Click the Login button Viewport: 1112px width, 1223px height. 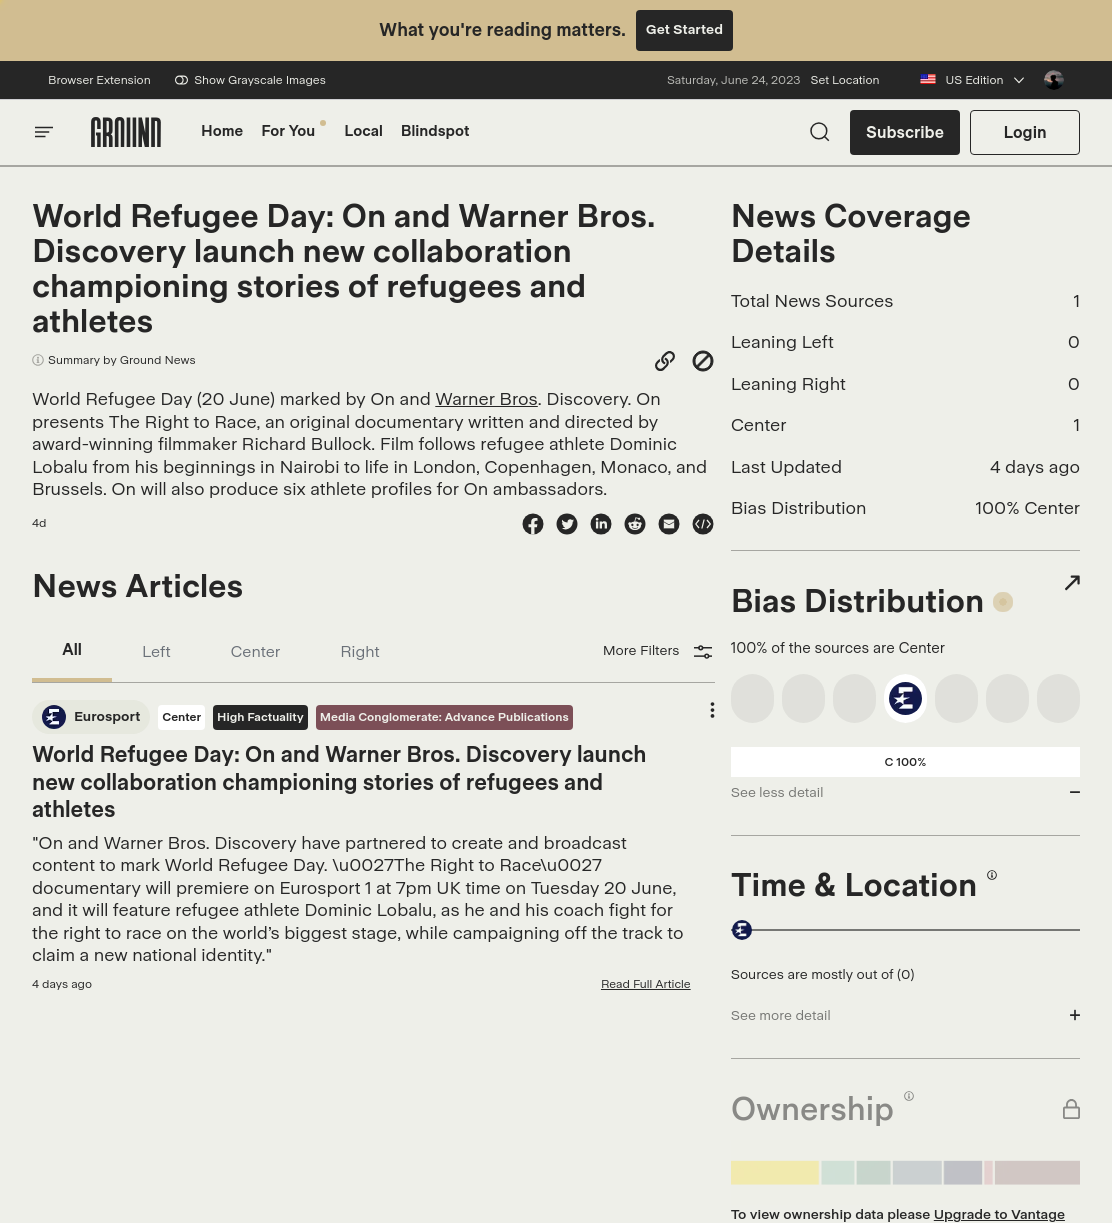pos(1025,132)
